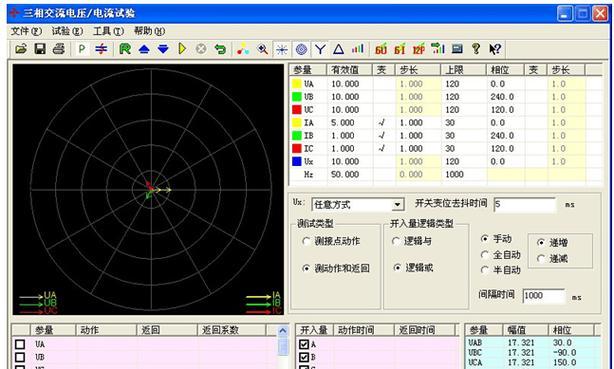The image size is (614, 369).
Task: Click the yellow UA color swatch
Action: click(x=297, y=84)
